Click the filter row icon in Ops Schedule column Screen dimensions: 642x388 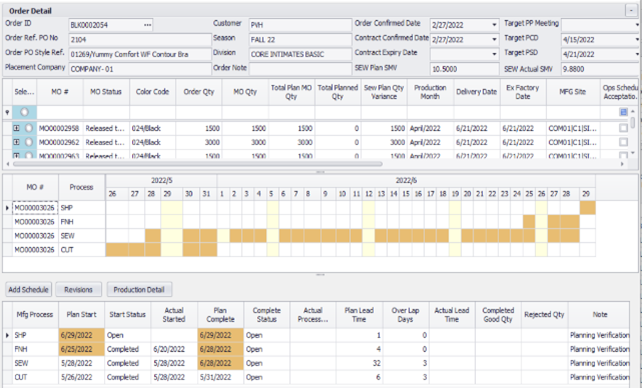coord(623,112)
